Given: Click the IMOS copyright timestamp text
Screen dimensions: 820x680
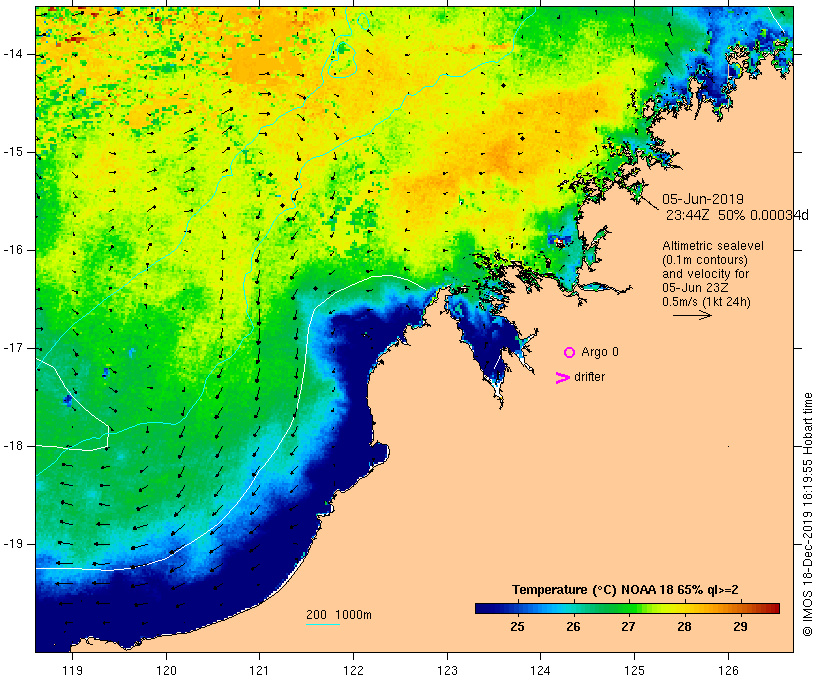Looking at the screenshot, I should pyautogui.click(x=808, y=514).
